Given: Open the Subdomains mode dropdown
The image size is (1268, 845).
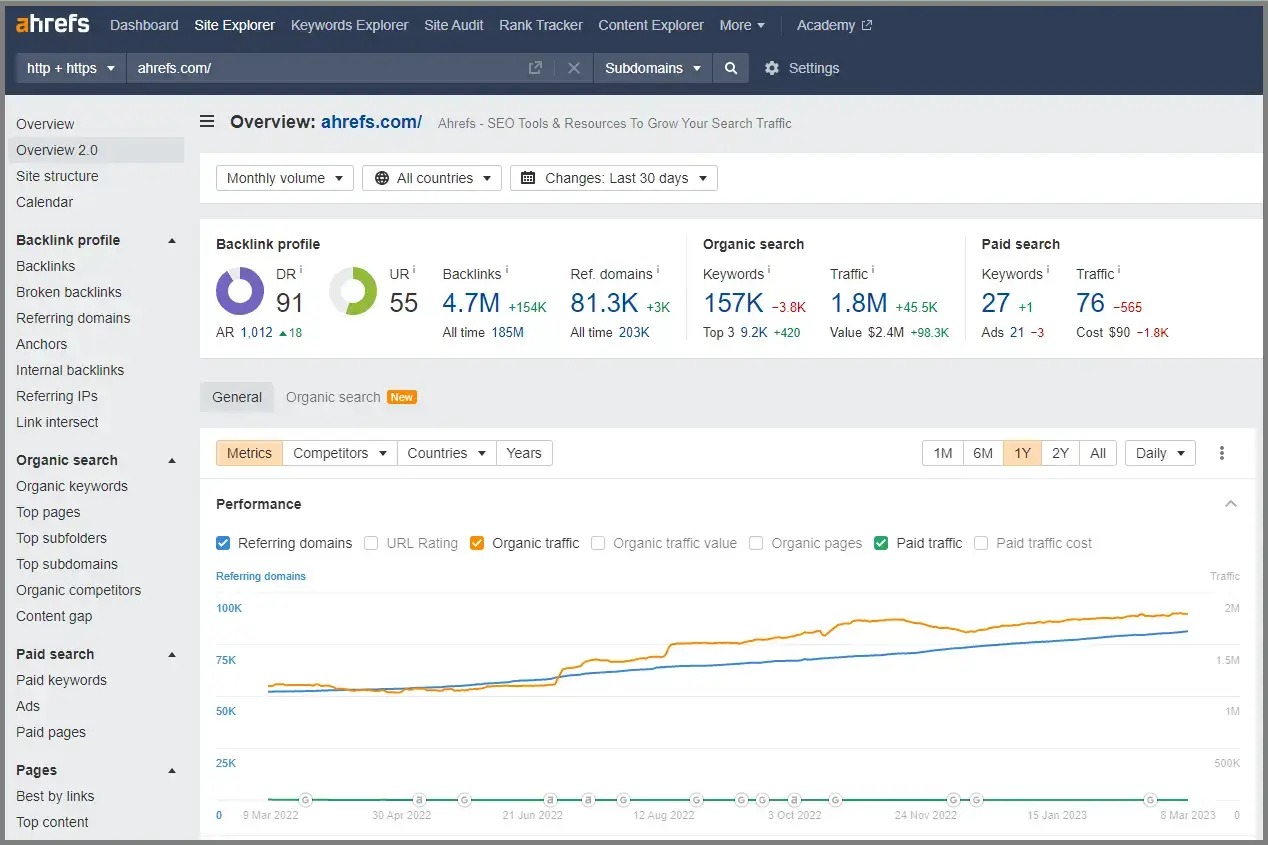Looking at the screenshot, I should click(653, 68).
